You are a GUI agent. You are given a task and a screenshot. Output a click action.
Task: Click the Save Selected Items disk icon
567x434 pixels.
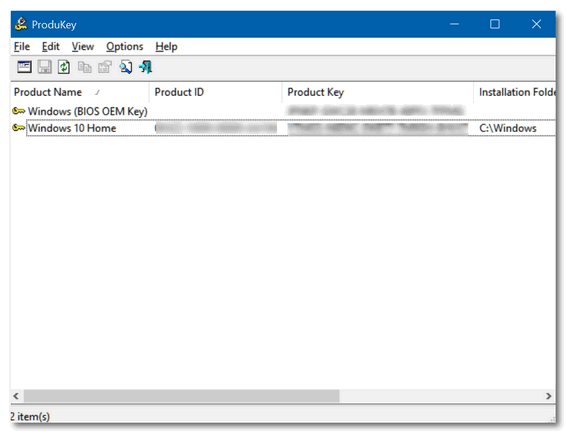[44, 67]
